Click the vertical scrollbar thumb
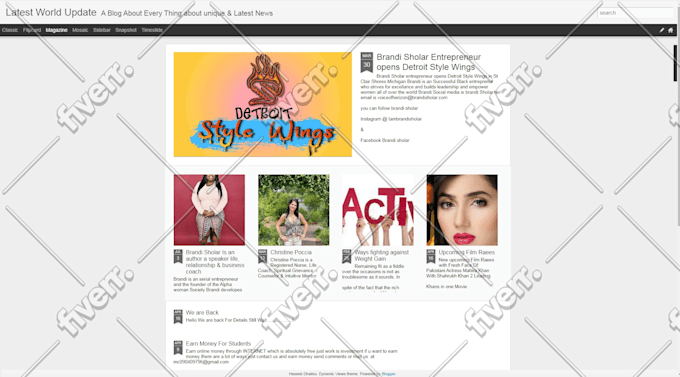The width and height of the screenshot is (680, 377). tap(675, 63)
